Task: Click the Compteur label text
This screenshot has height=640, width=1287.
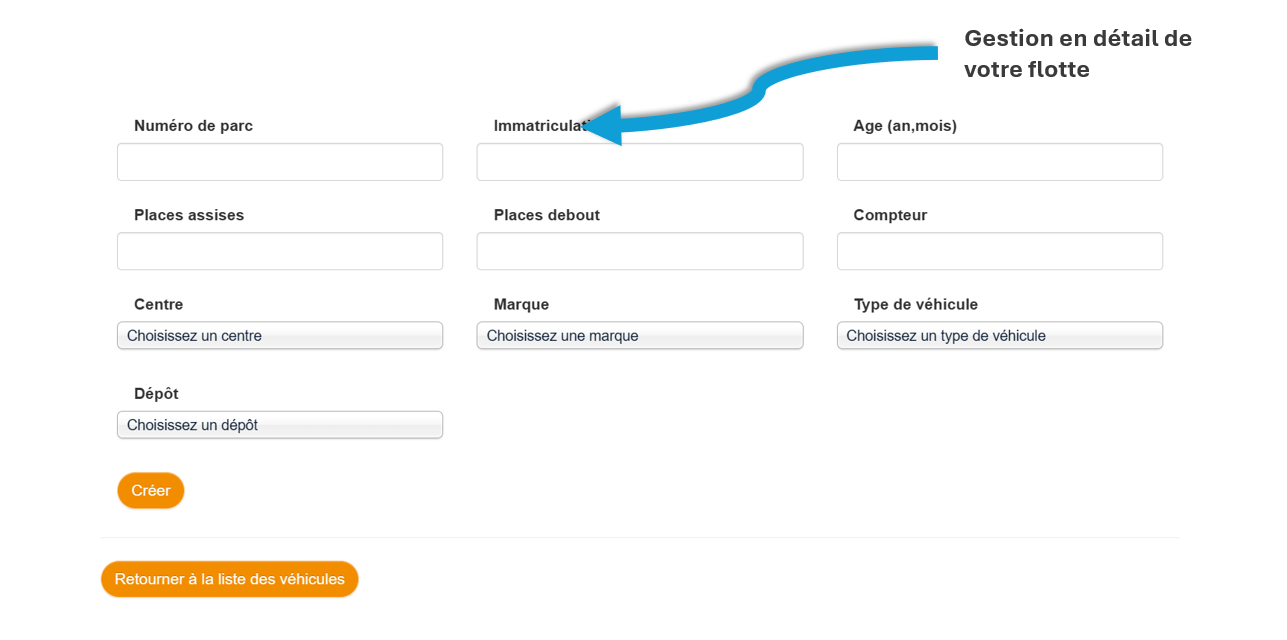Action: click(x=890, y=215)
